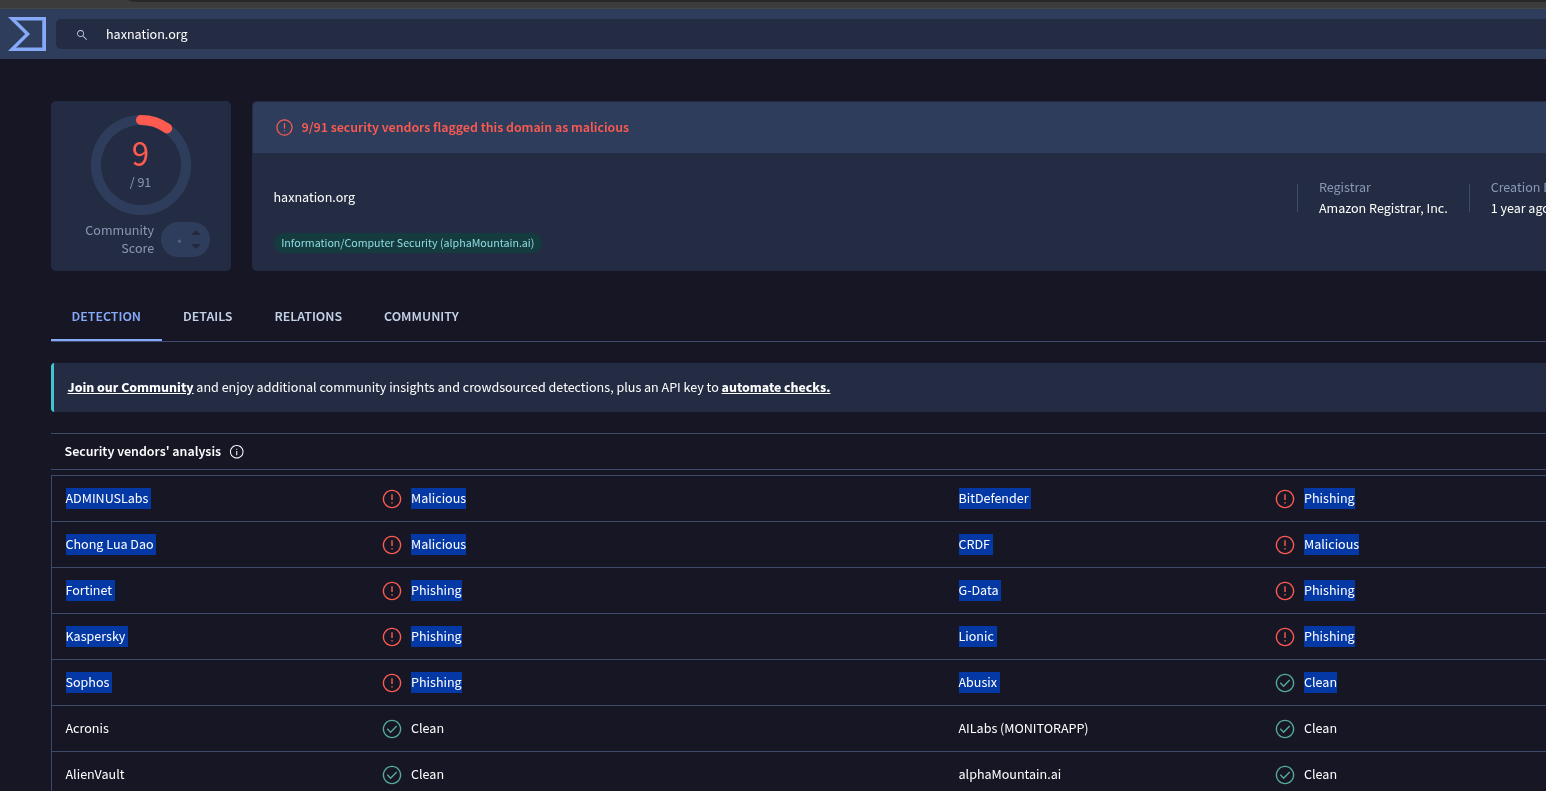Screen dimensions: 1546x791
Task: Switch to the RELATIONS tab
Action: (308, 316)
